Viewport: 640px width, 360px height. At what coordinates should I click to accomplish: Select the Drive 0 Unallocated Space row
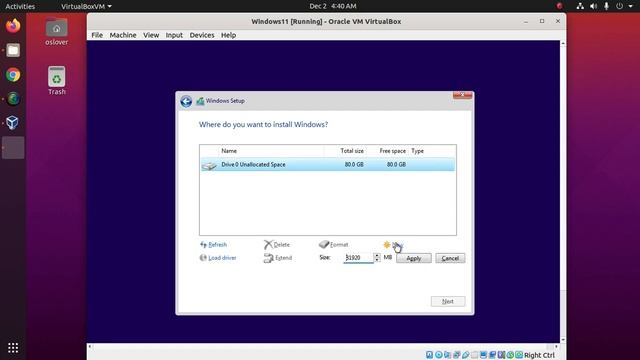(x=327, y=164)
